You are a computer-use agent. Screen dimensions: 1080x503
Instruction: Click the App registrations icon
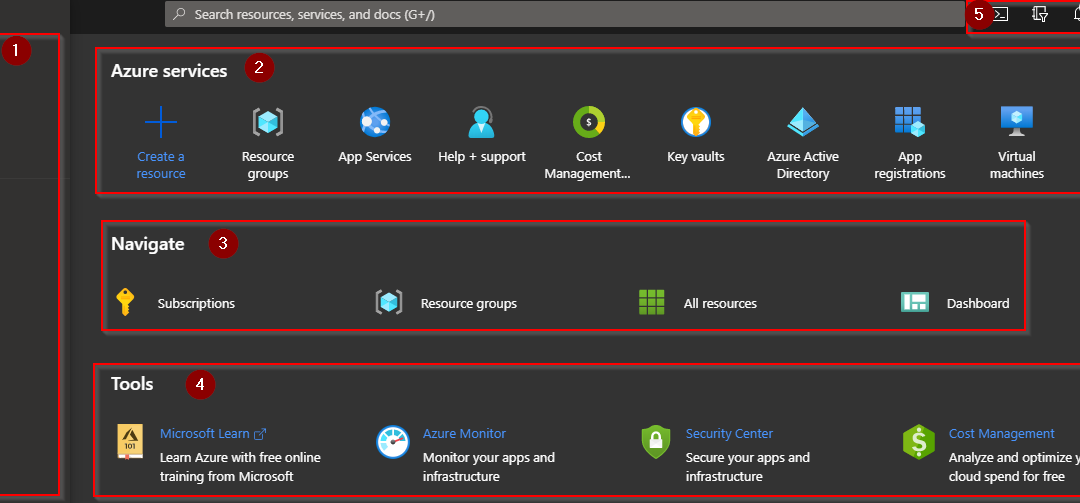tap(909, 122)
